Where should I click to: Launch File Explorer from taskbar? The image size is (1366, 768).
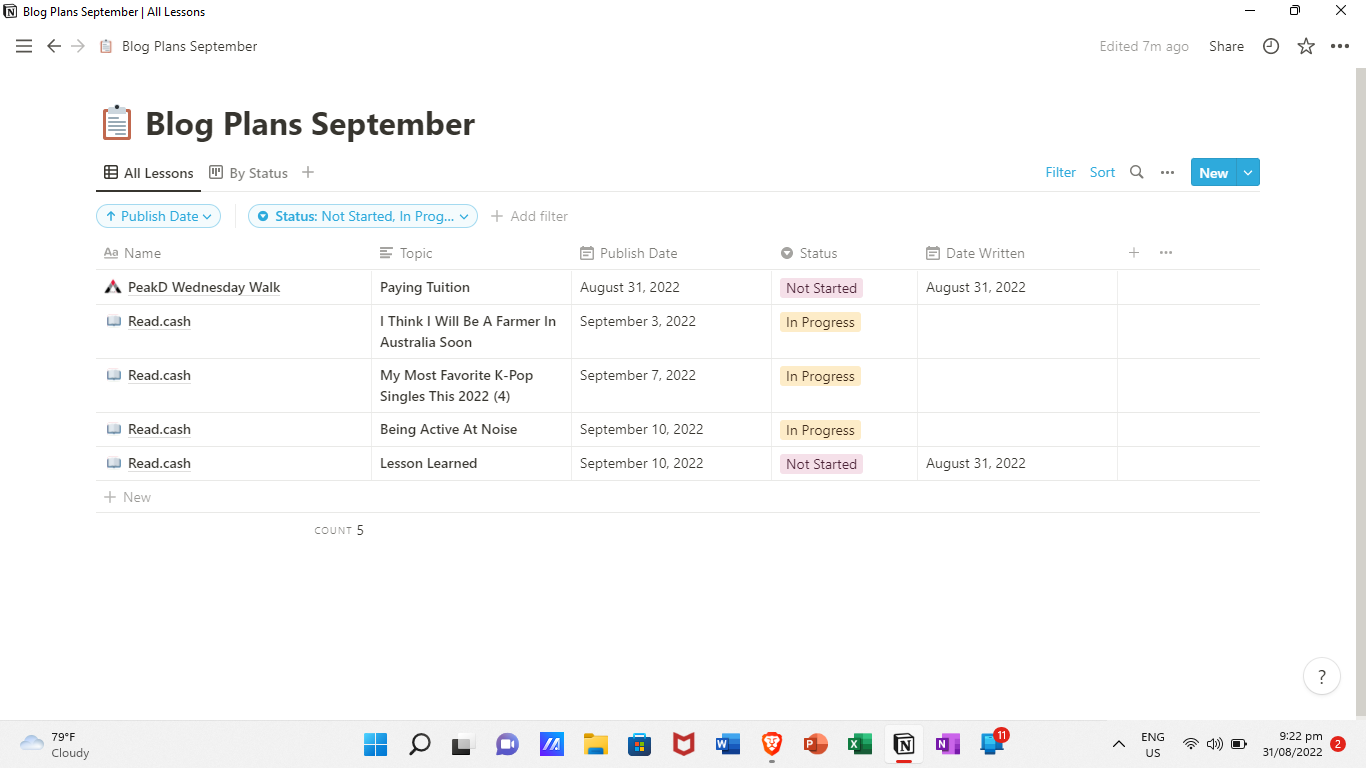point(596,744)
